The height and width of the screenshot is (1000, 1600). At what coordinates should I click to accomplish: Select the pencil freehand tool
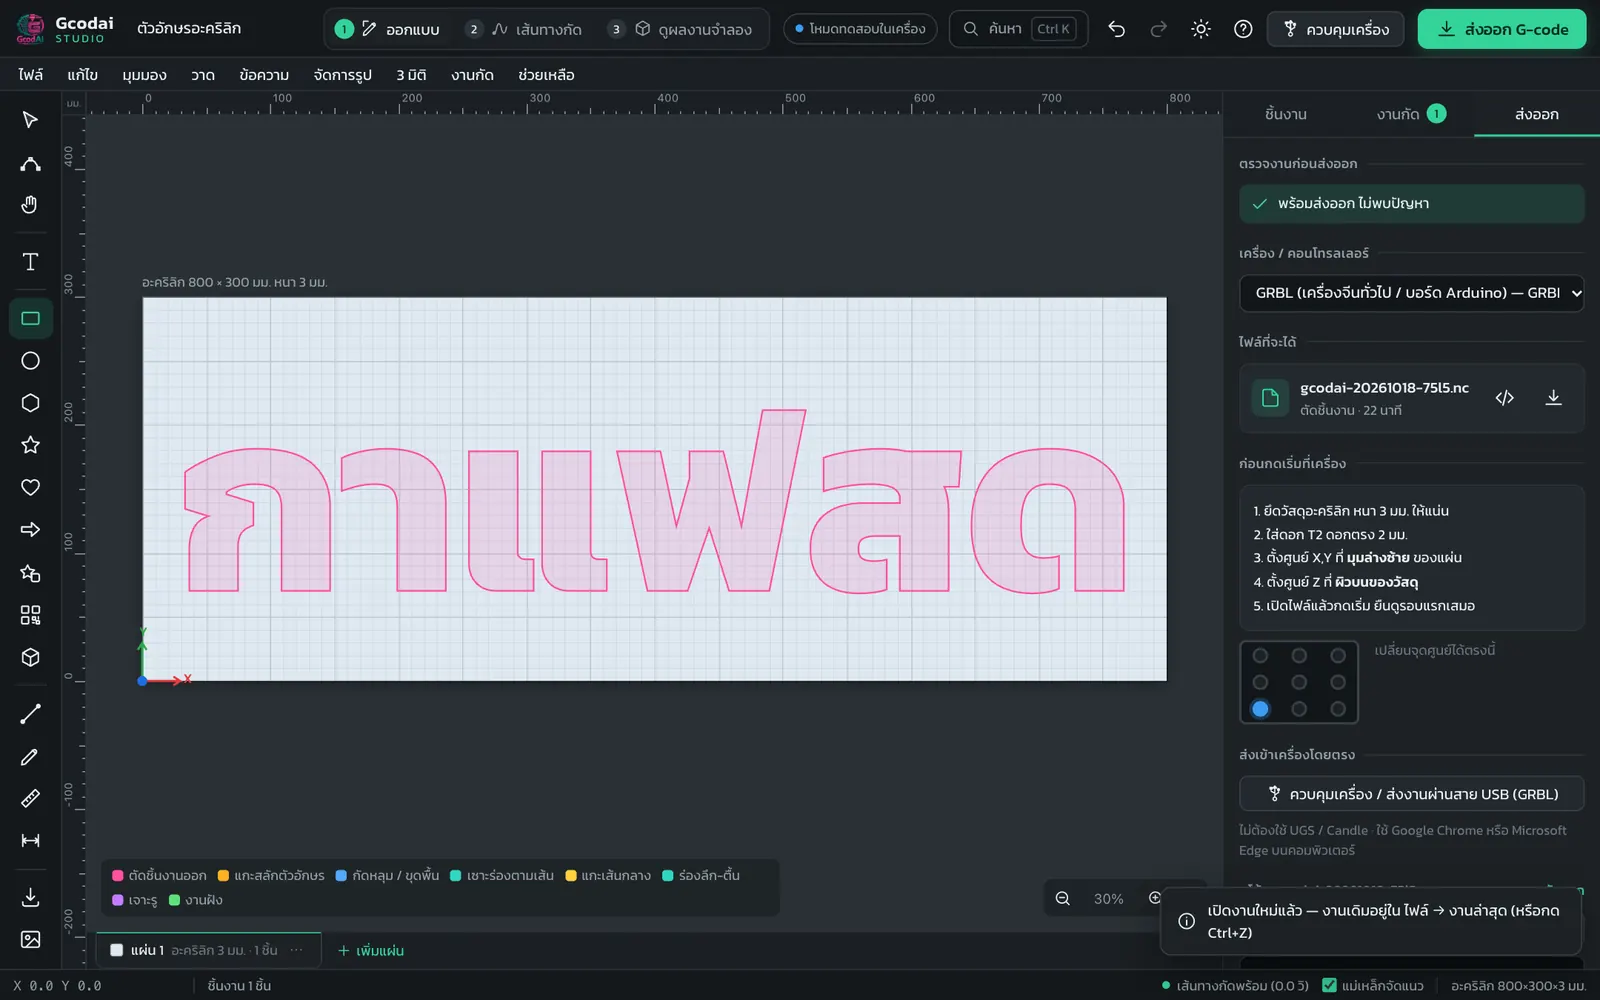tap(30, 757)
